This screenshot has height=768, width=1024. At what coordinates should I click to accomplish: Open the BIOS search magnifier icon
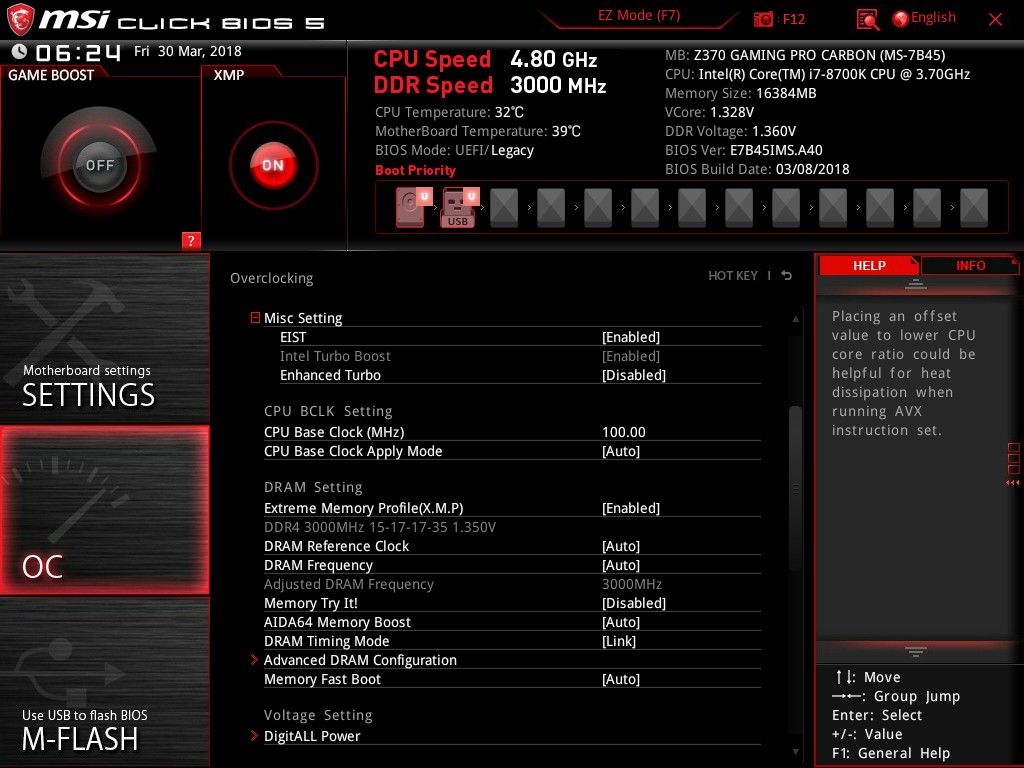click(x=867, y=20)
